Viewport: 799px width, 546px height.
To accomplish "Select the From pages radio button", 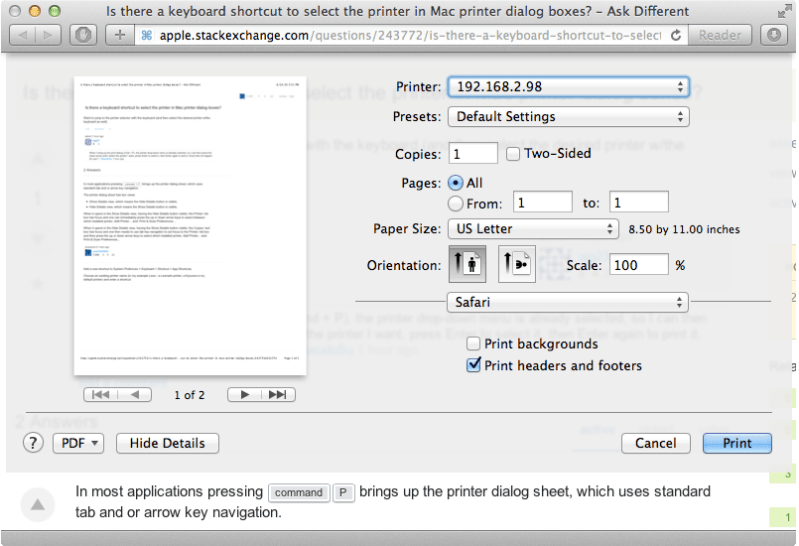I will tap(456, 204).
